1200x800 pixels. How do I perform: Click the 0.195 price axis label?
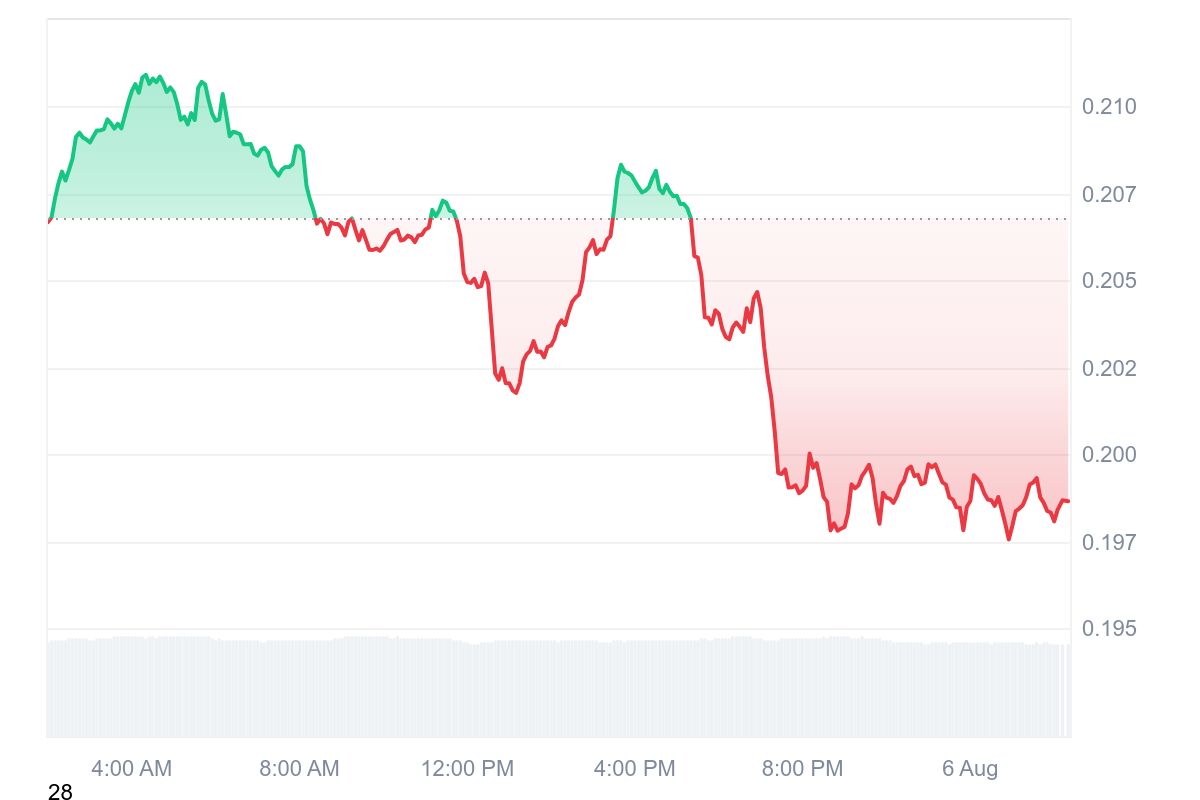click(x=1109, y=629)
